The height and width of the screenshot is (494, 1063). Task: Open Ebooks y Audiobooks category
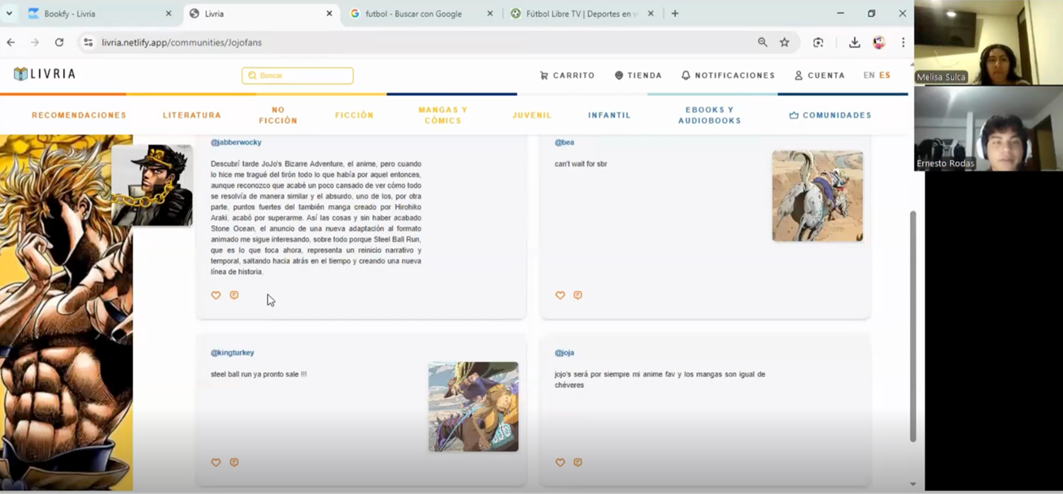pos(709,115)
